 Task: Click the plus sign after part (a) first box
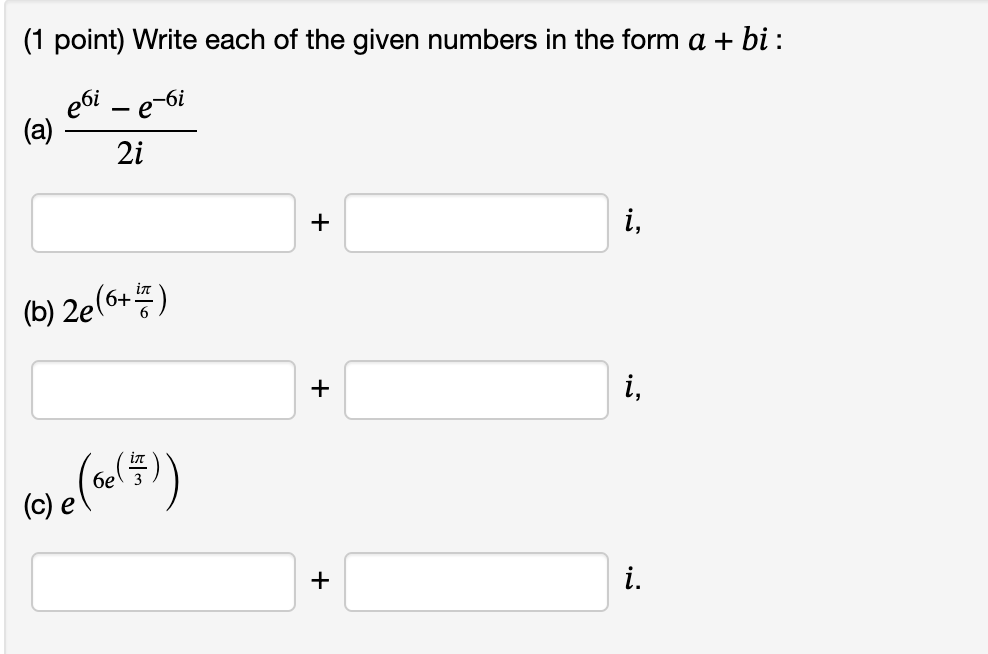pos(320,222)
